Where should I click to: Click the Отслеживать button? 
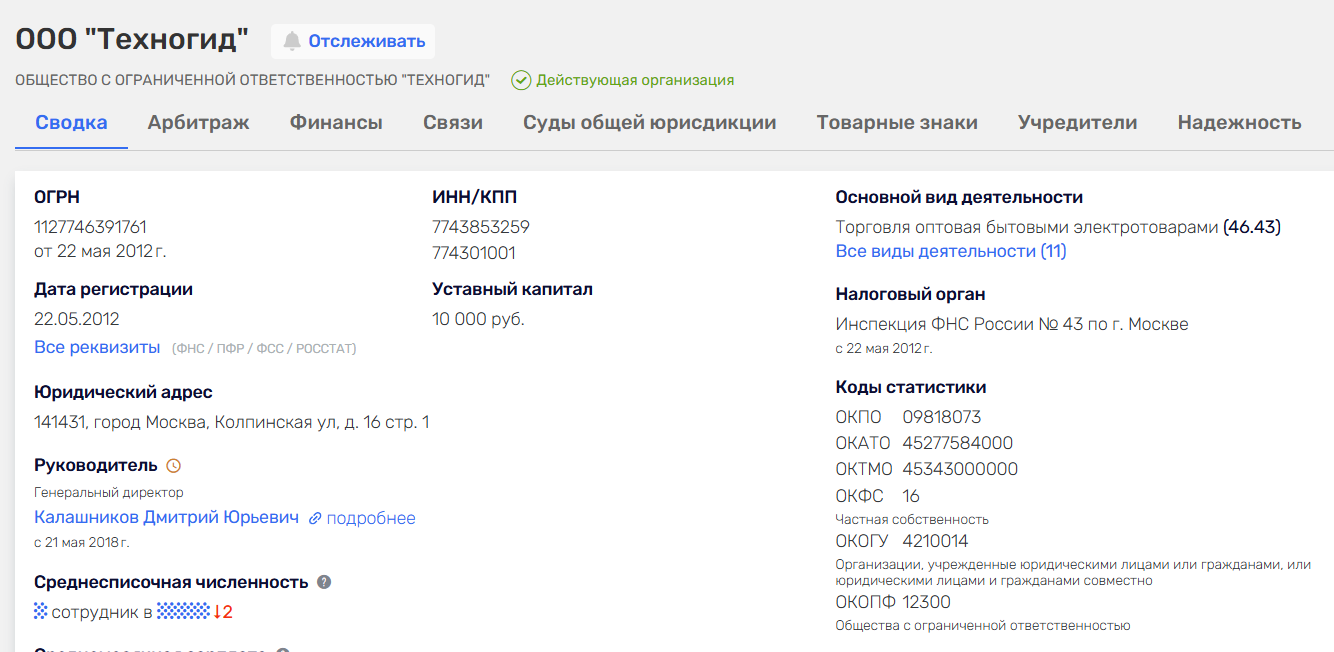(353, 41)
